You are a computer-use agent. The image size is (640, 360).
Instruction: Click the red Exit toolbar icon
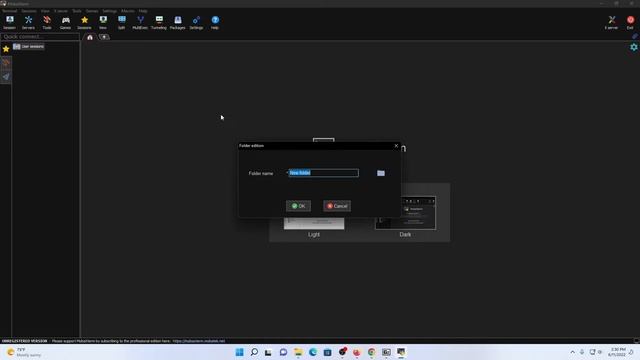coord(630,22)
